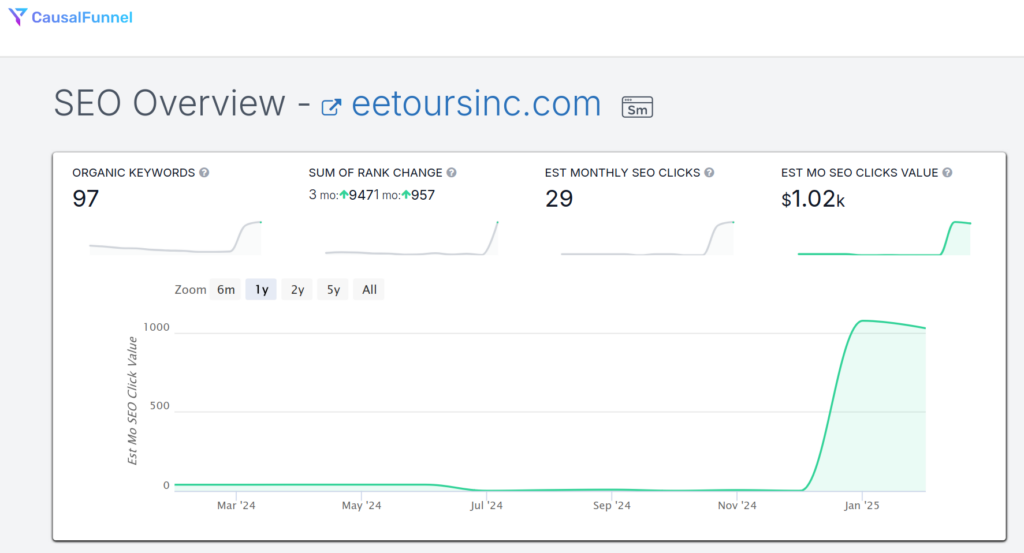Click the Nov '24 axis label
The image size is (1024, 553).
[x=737, y=505]
